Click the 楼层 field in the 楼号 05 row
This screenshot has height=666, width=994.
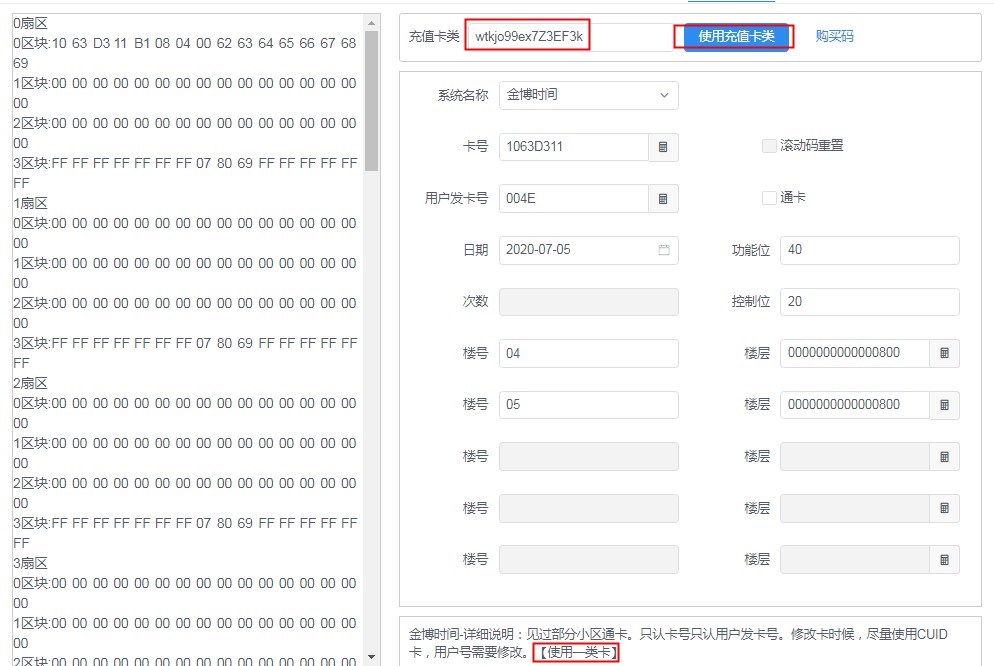[x=855, y=405]
